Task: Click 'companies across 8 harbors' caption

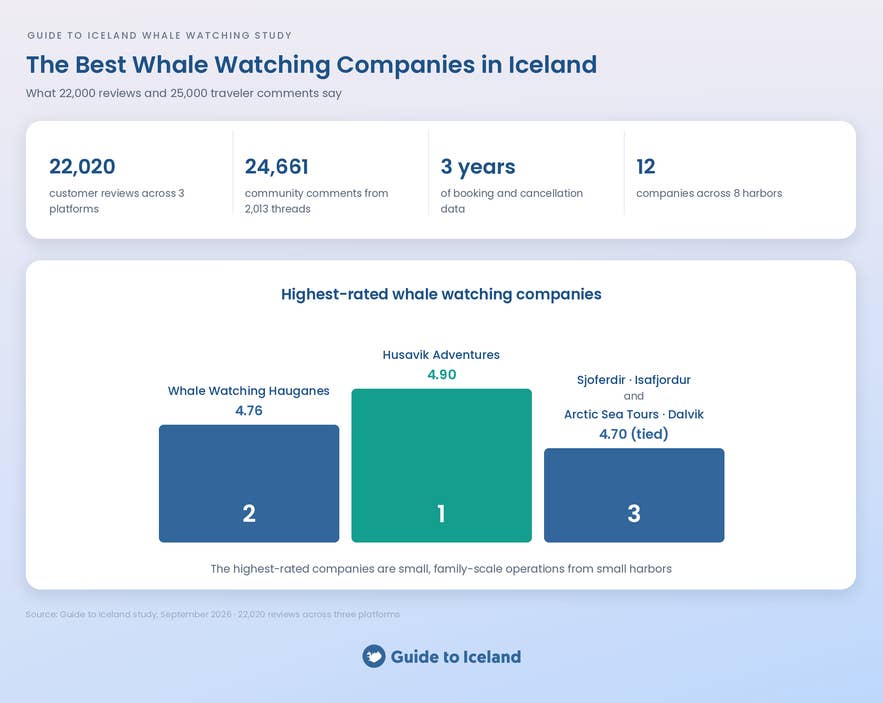Action: (709, 193)
